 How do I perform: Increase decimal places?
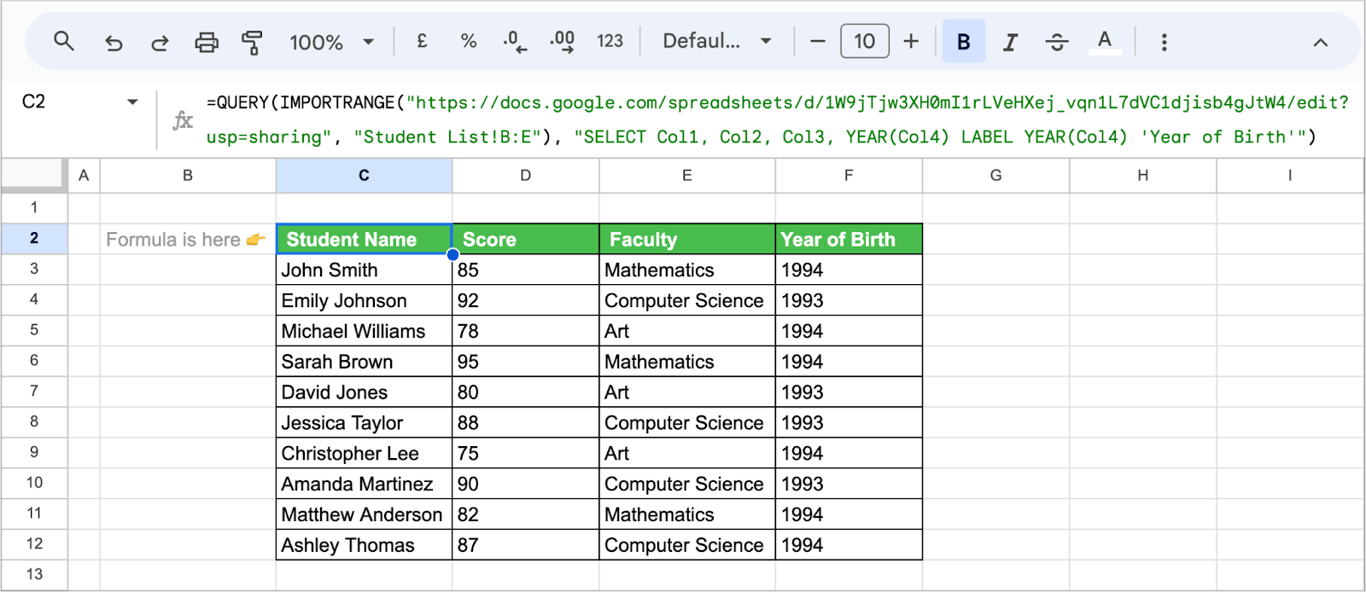tap(562, 42)
